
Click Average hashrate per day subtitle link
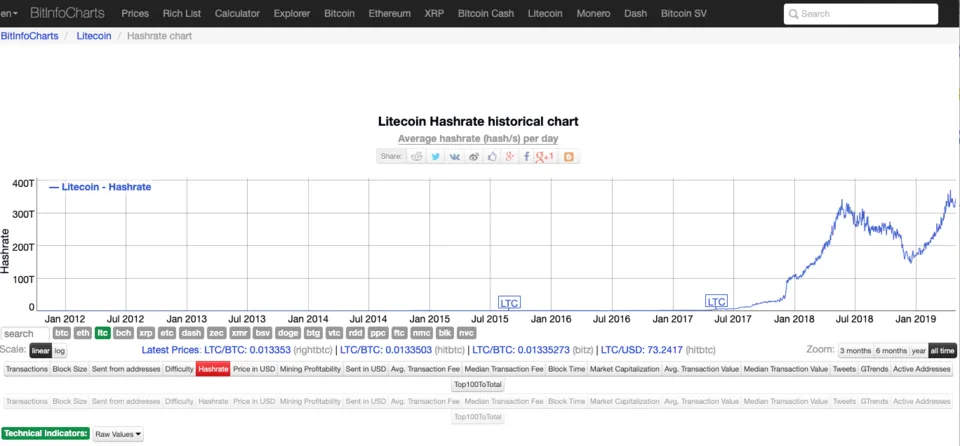click(x=478, y=139)
